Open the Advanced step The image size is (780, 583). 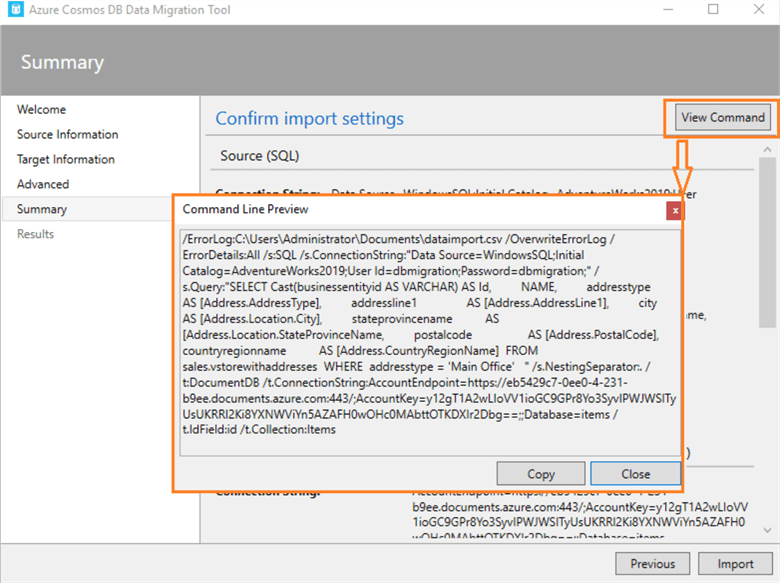[x=43, y=184]
